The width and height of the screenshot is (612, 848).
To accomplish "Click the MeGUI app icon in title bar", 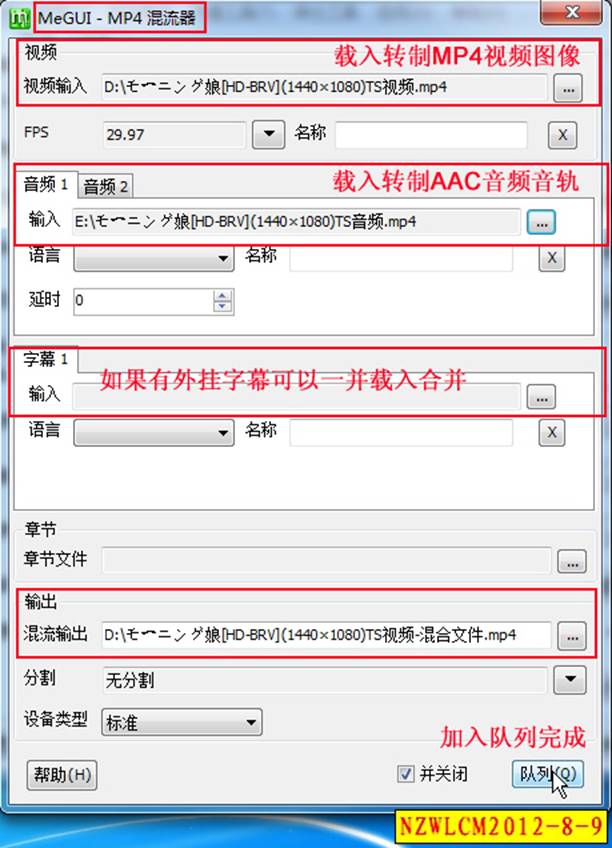I will (19, 18).
